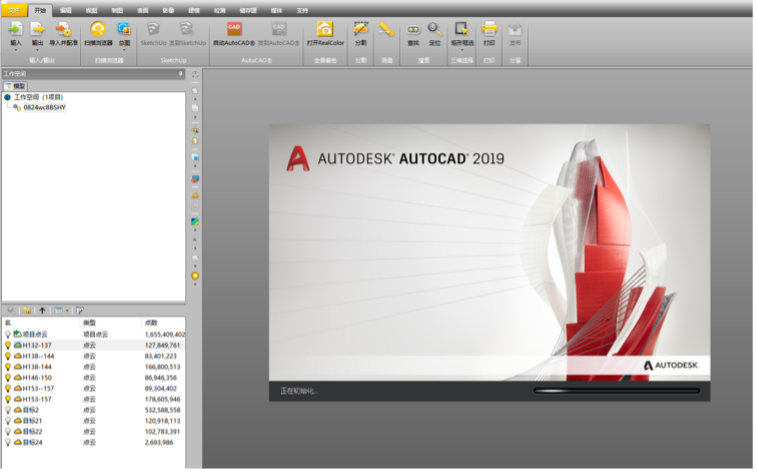Expand the 输入 dropdown arrow
The height and width of the screenshot is (473, 757).
point(16,50)
